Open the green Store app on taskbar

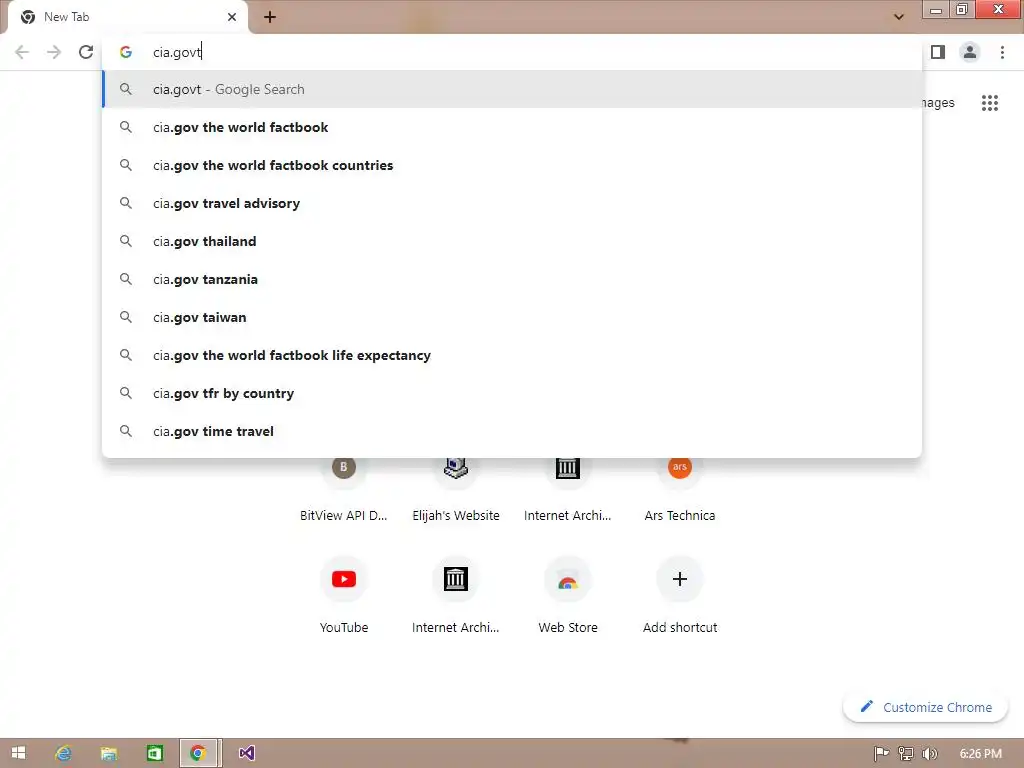tap(154, 753)
